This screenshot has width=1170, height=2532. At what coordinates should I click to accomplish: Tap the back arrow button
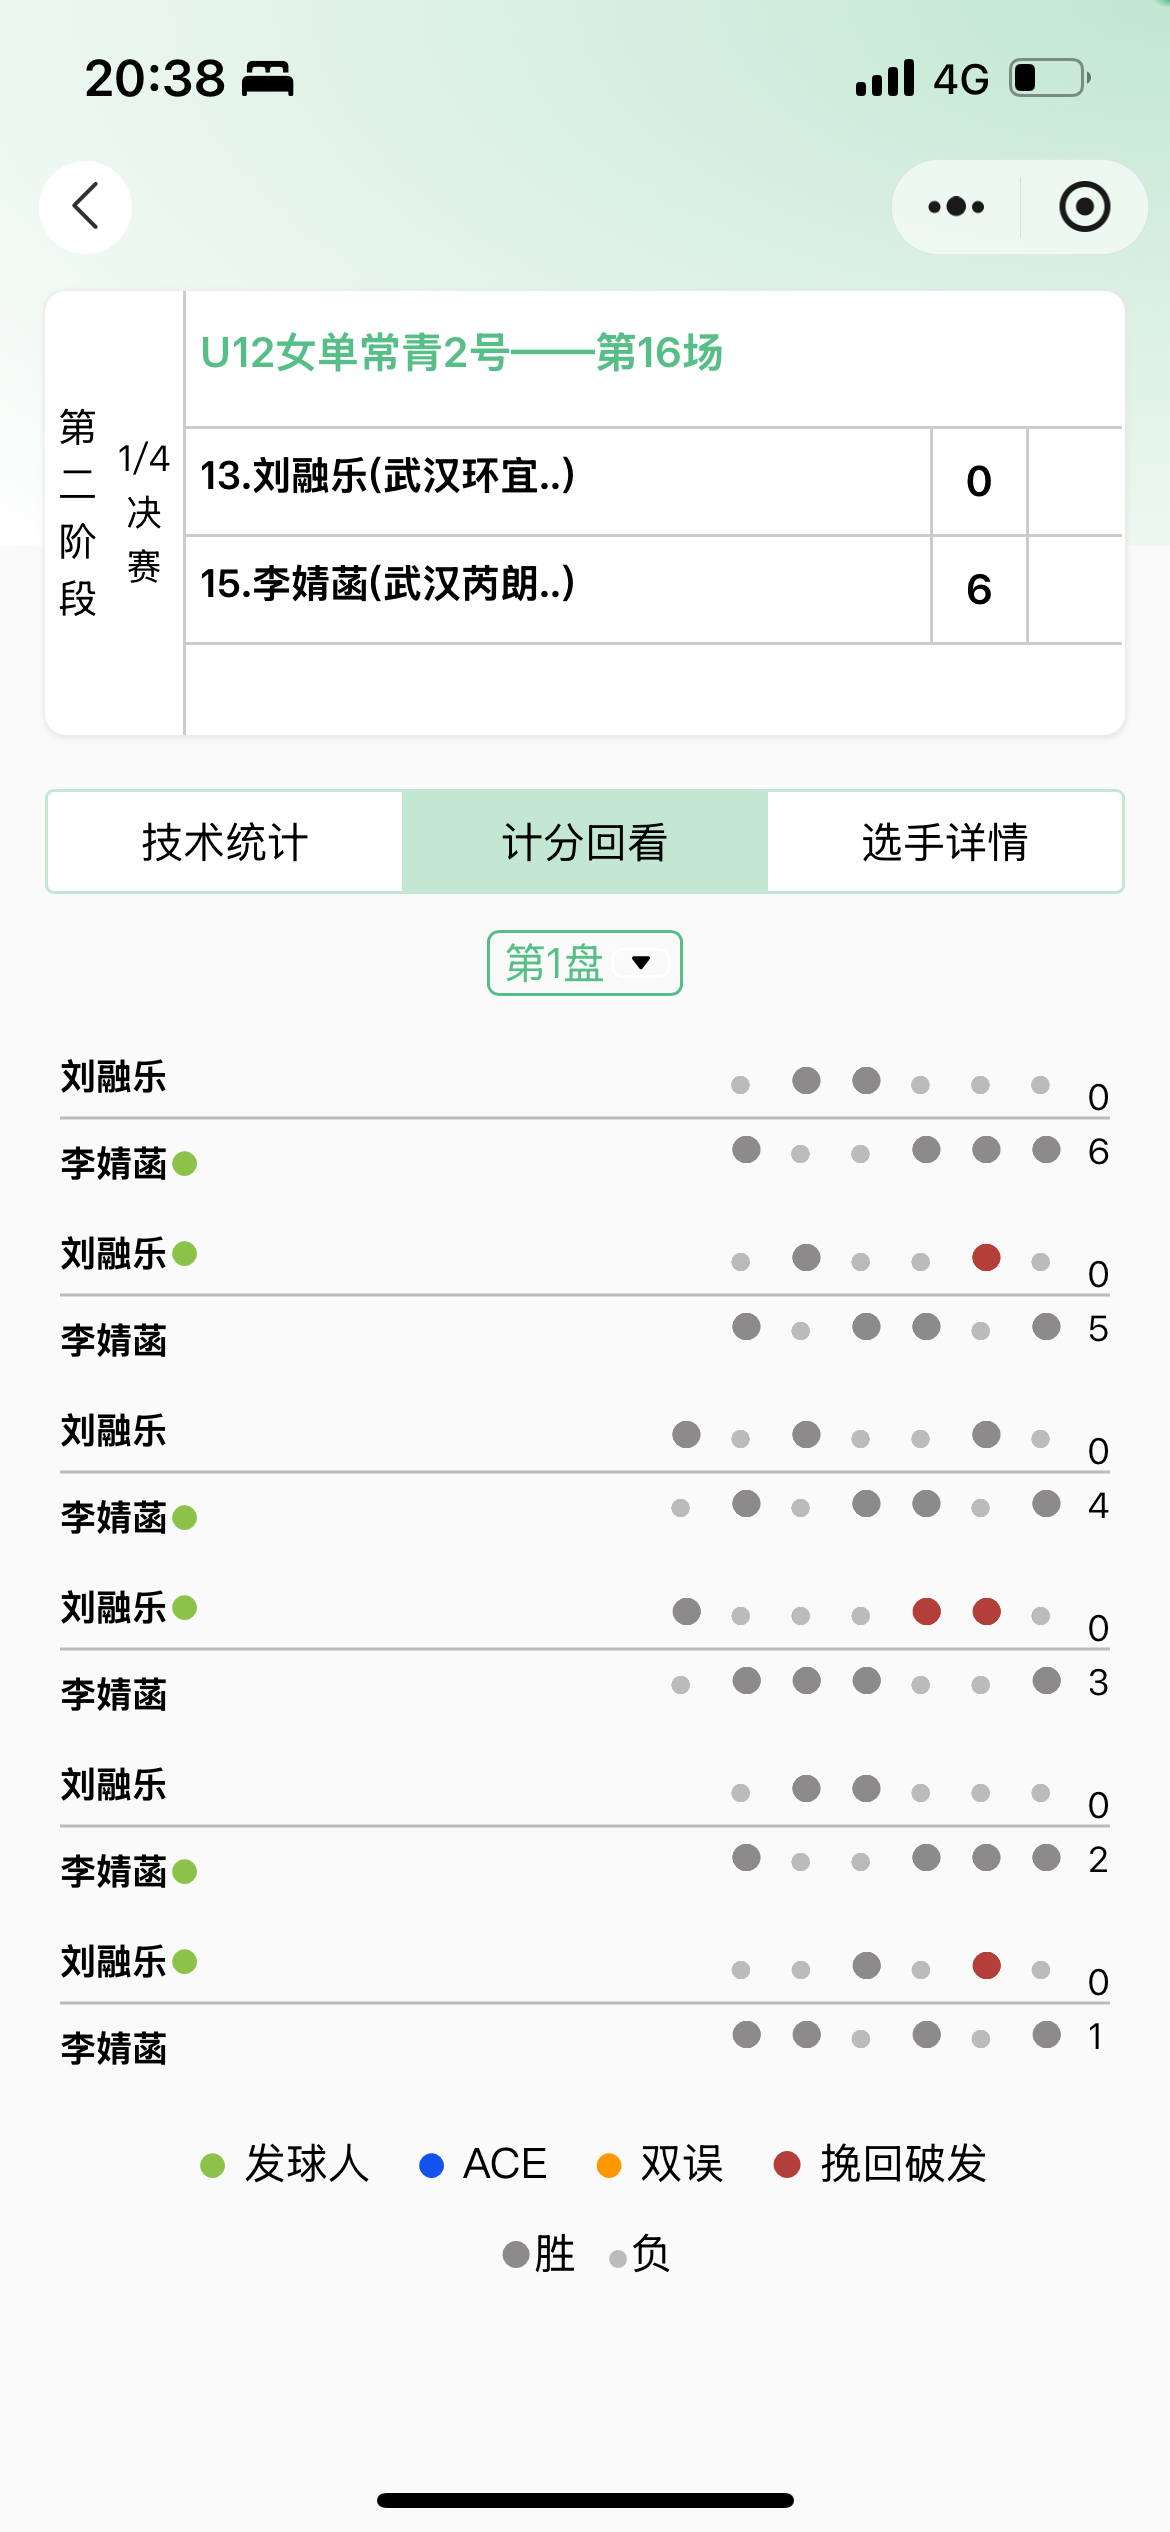click(86, 206)
